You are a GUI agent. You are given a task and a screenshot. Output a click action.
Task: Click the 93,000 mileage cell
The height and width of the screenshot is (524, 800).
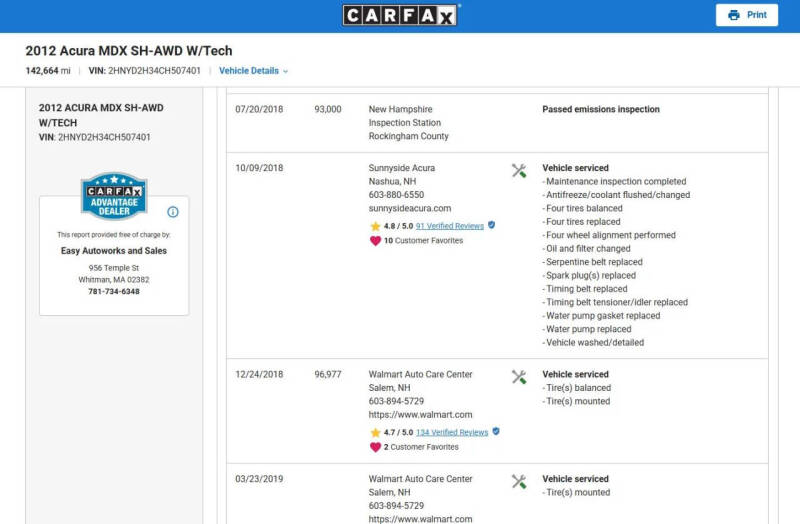(x=328, y=109)
